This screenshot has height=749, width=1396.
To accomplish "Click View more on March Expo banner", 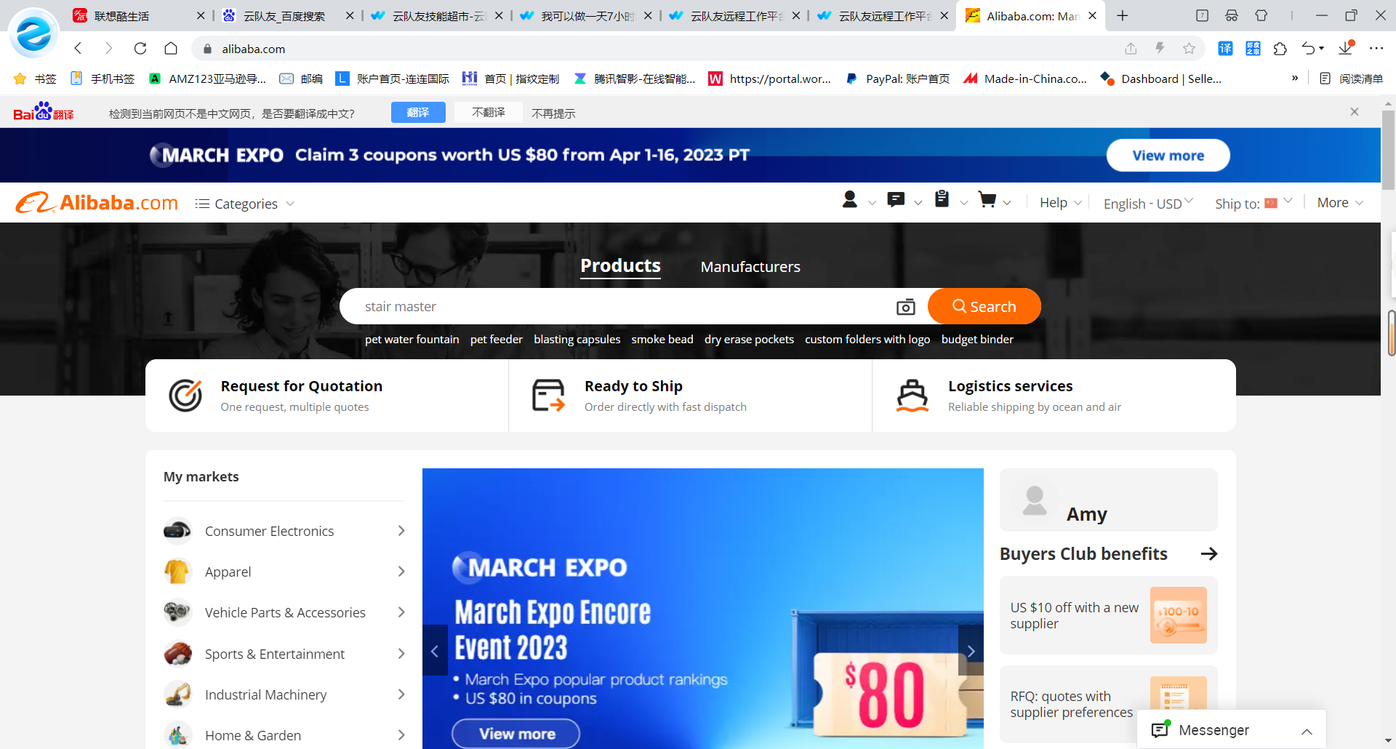I will point(1167,155).
